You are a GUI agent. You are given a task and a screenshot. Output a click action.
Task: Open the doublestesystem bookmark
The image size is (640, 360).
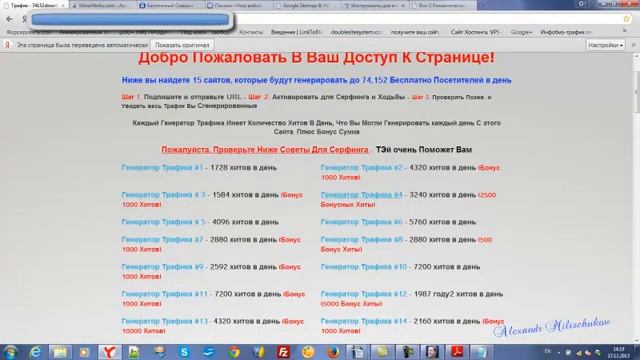(x=356, y=32)
